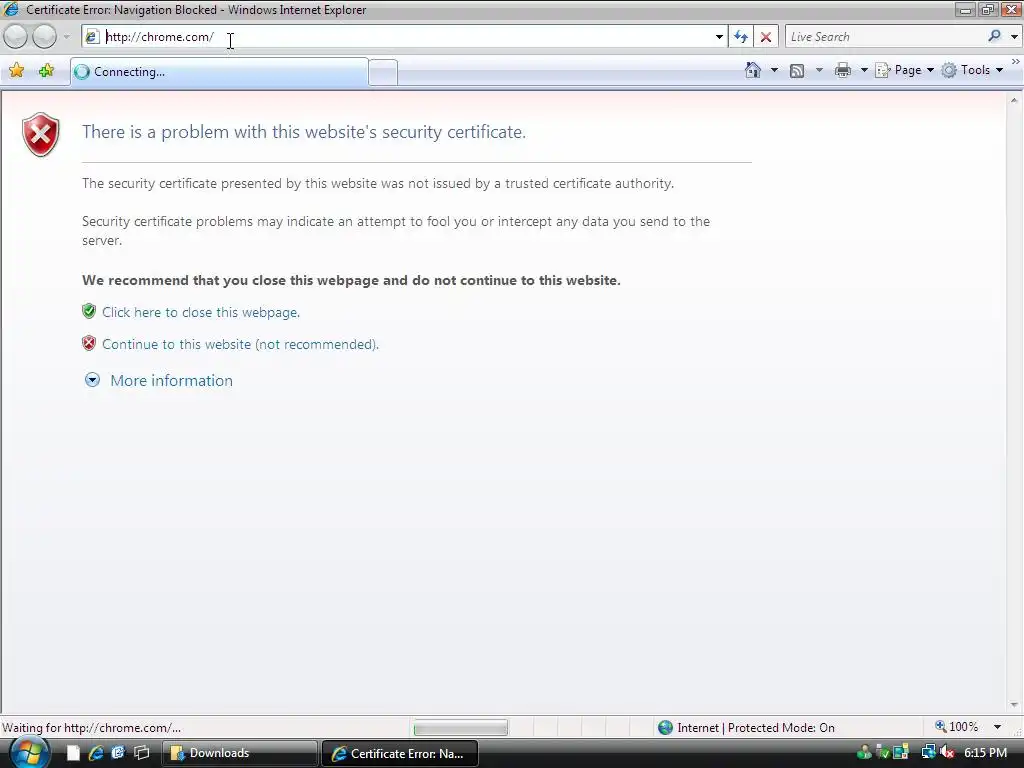1024x768 pixels.
Task: Refresh the page with the blue arrows icon
Action: pyautogui.click(x=741, y=37)
